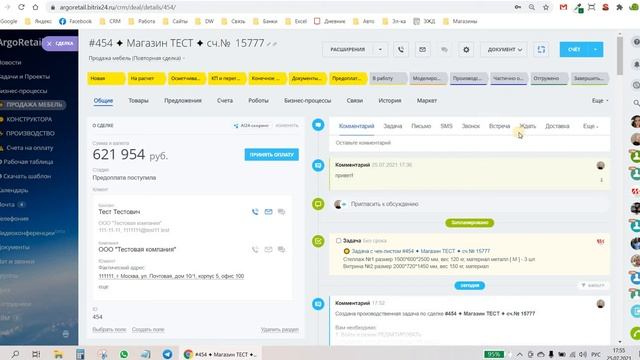This screenshot has height=360, width=640.
Task: Click chat icon for ООО Тестовая компания
Action: tap(281, 249)
